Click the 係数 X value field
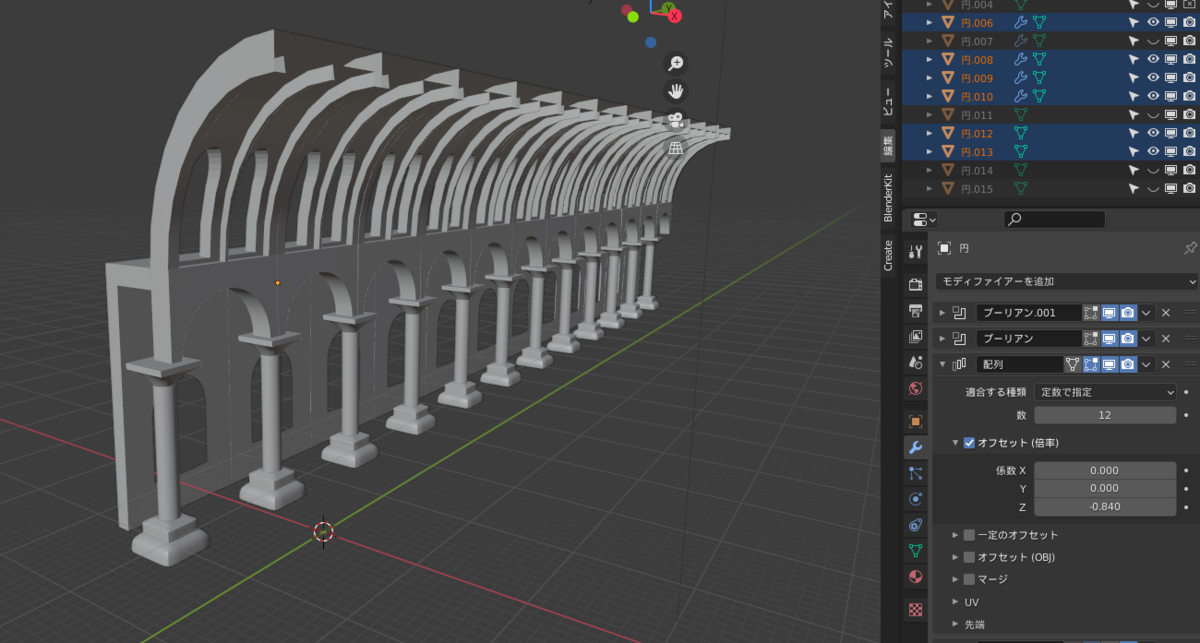 (1105, 470)
